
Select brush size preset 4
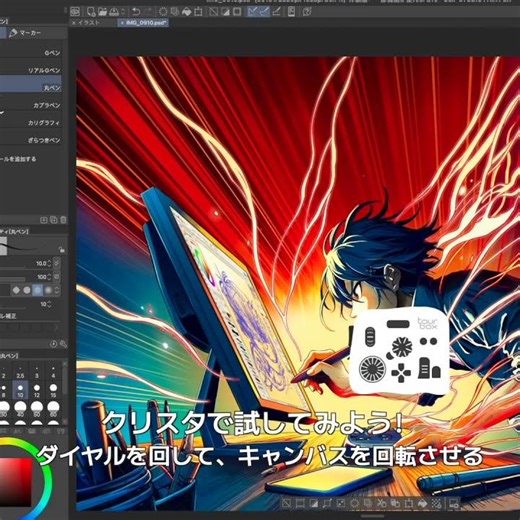pos(53,371)
